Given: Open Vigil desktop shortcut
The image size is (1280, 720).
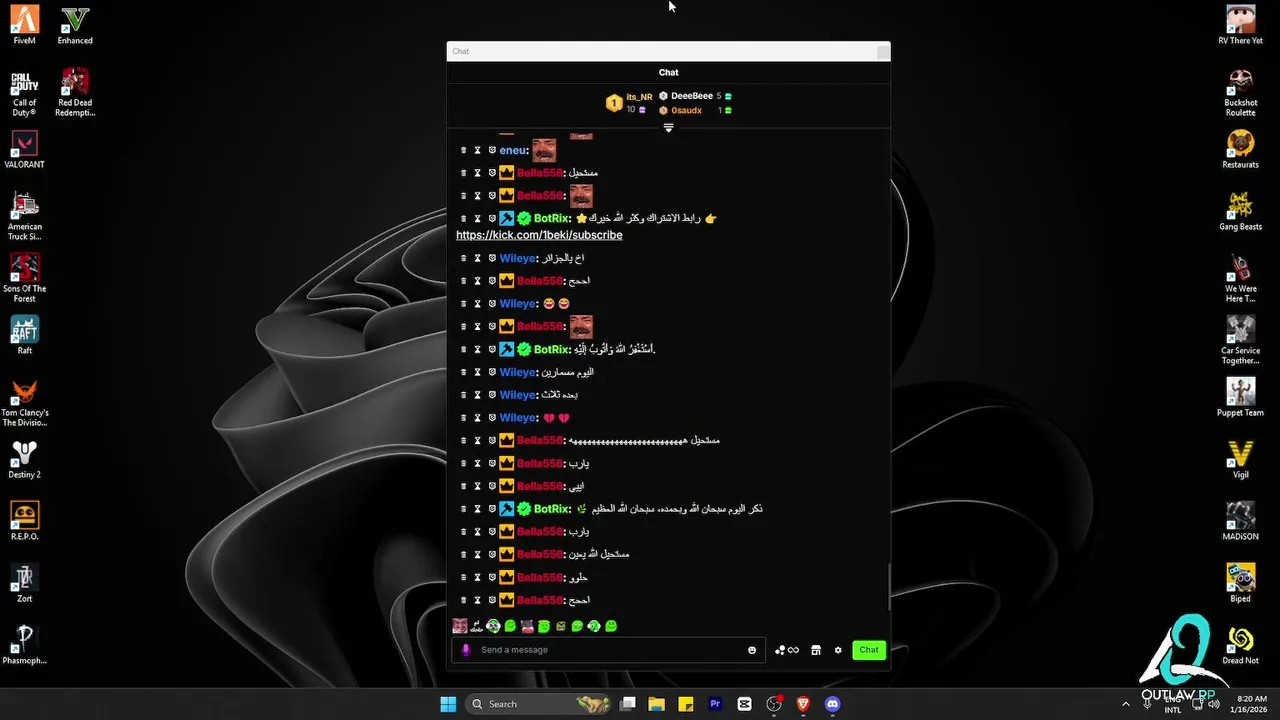Looking at the screenshot, I should tap(1241, 459).
